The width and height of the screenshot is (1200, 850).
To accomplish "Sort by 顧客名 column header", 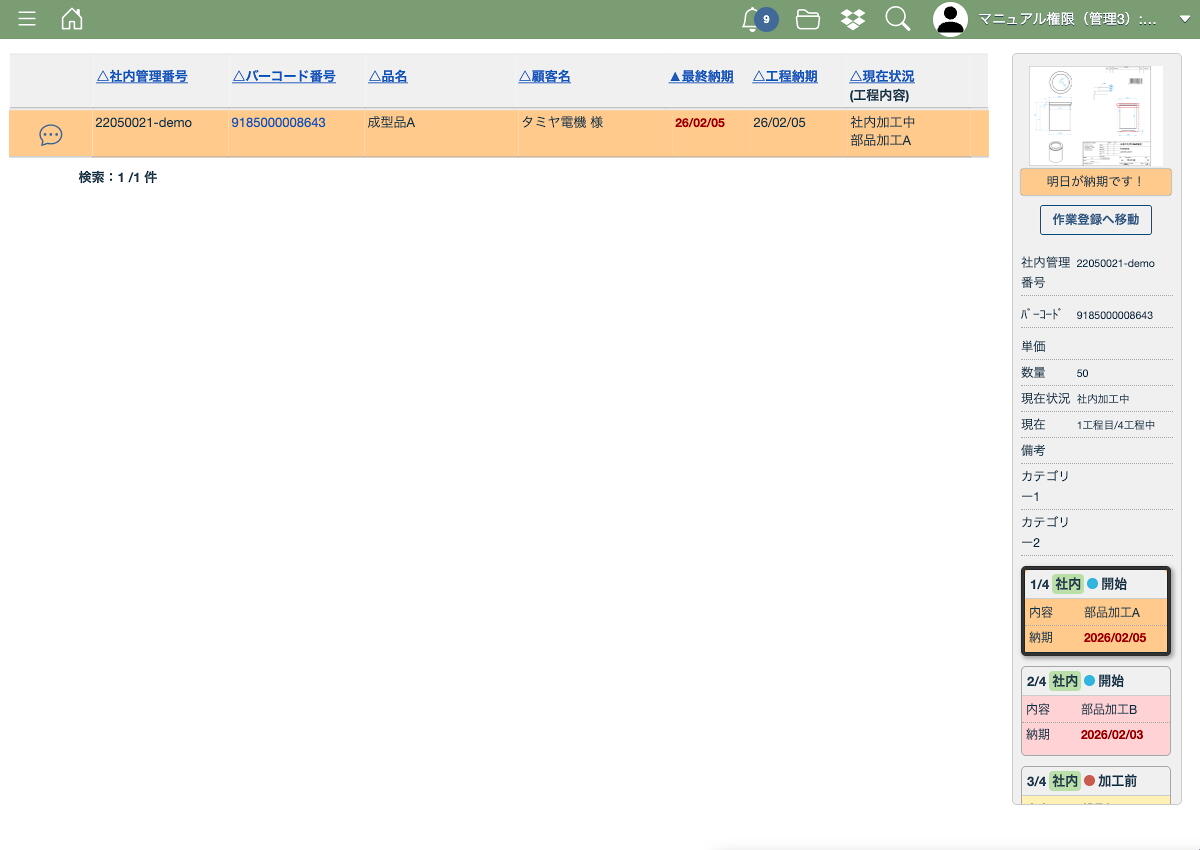I will [544, 77].
